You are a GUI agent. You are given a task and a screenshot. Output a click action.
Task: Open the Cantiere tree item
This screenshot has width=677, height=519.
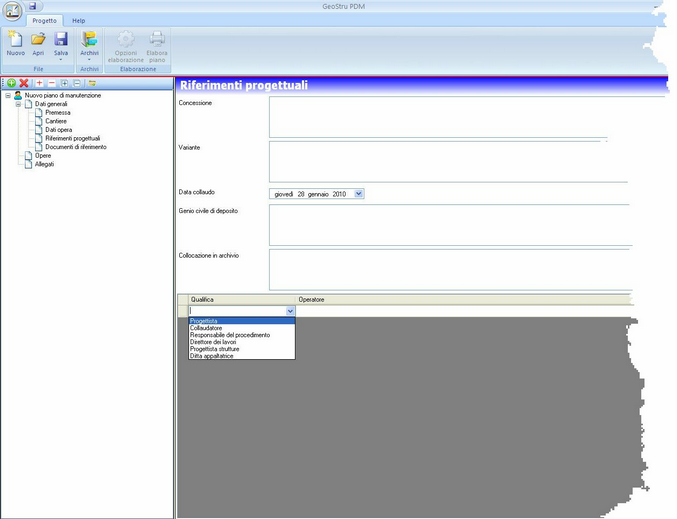point(56,121)
